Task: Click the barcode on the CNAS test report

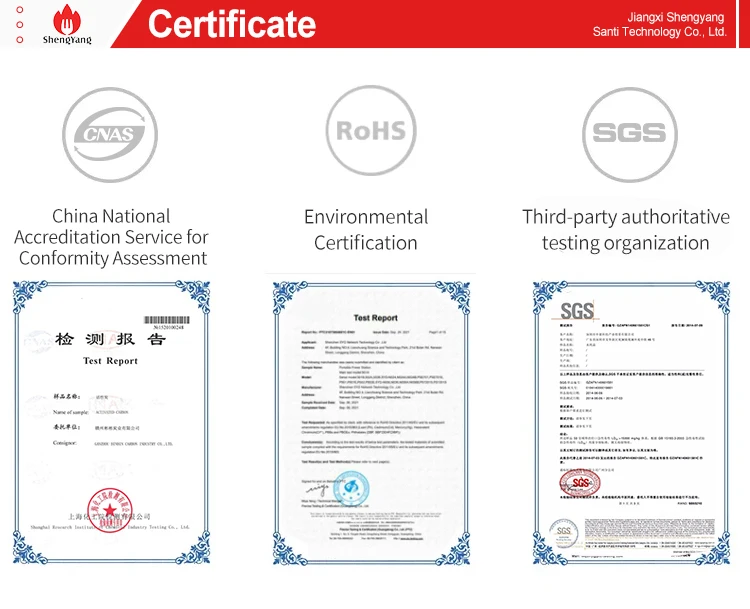Action: (x=167, y=320)
